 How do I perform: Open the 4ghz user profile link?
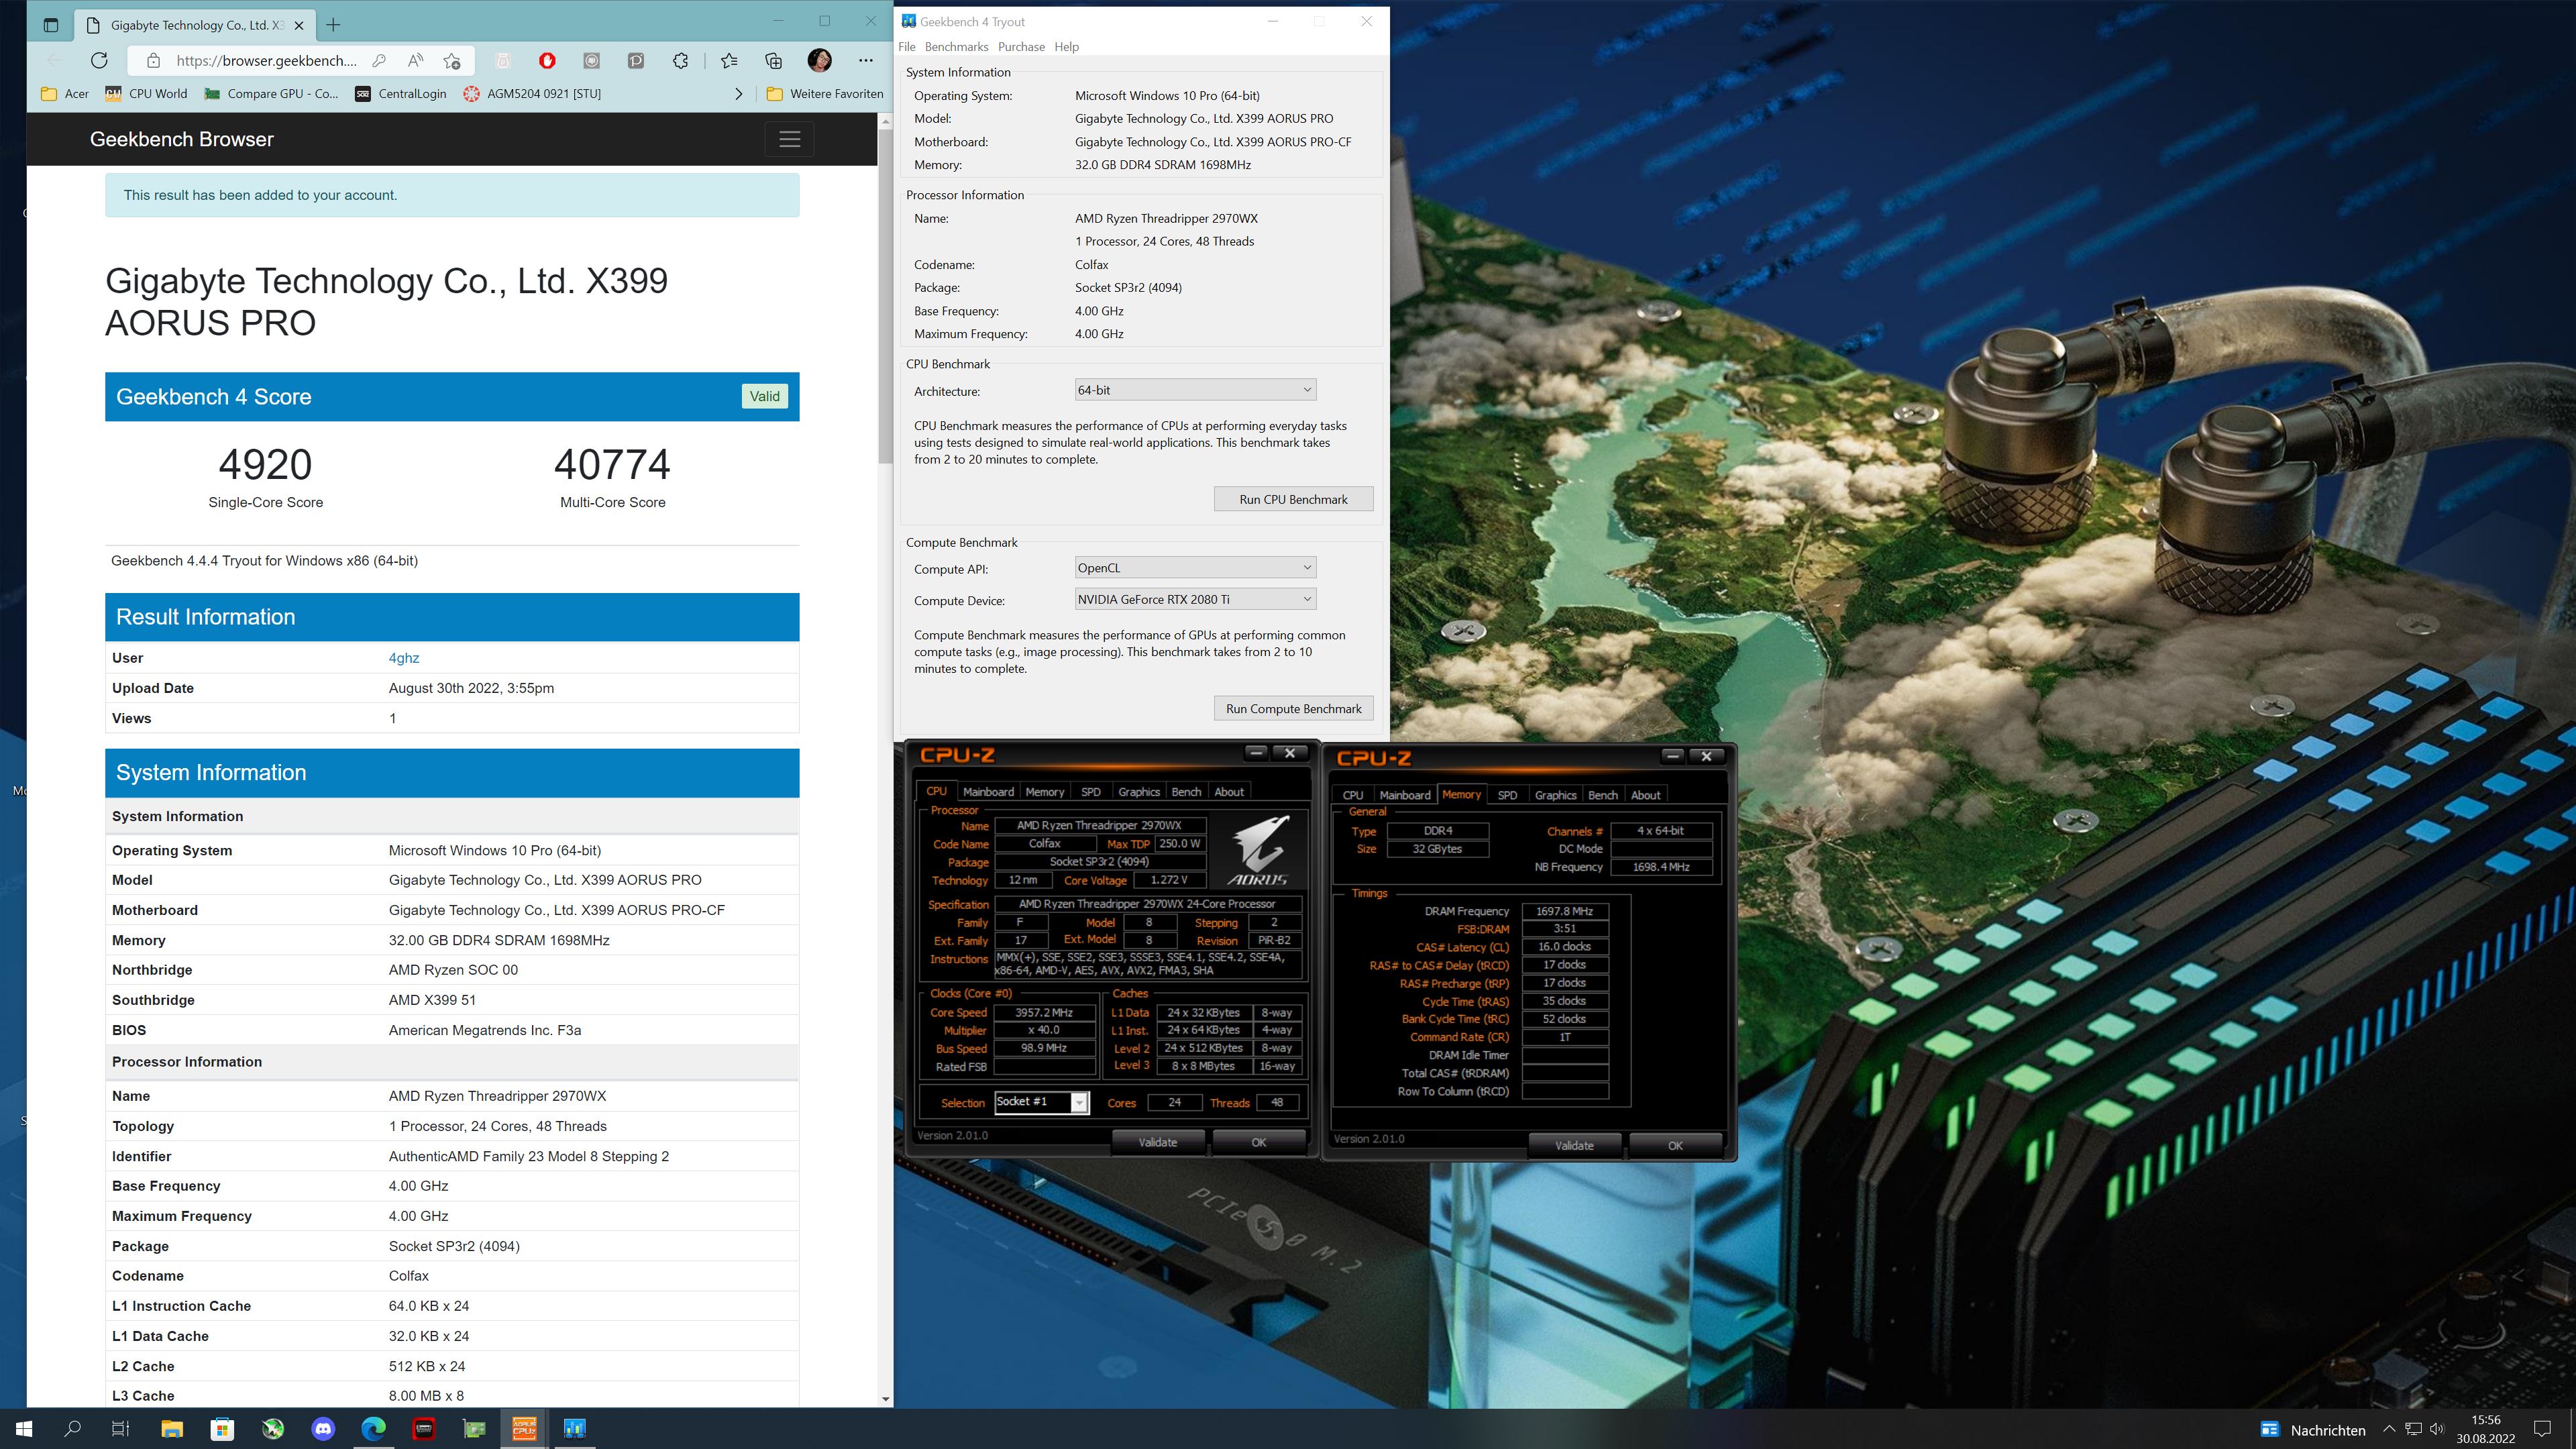tap(403, 658)
